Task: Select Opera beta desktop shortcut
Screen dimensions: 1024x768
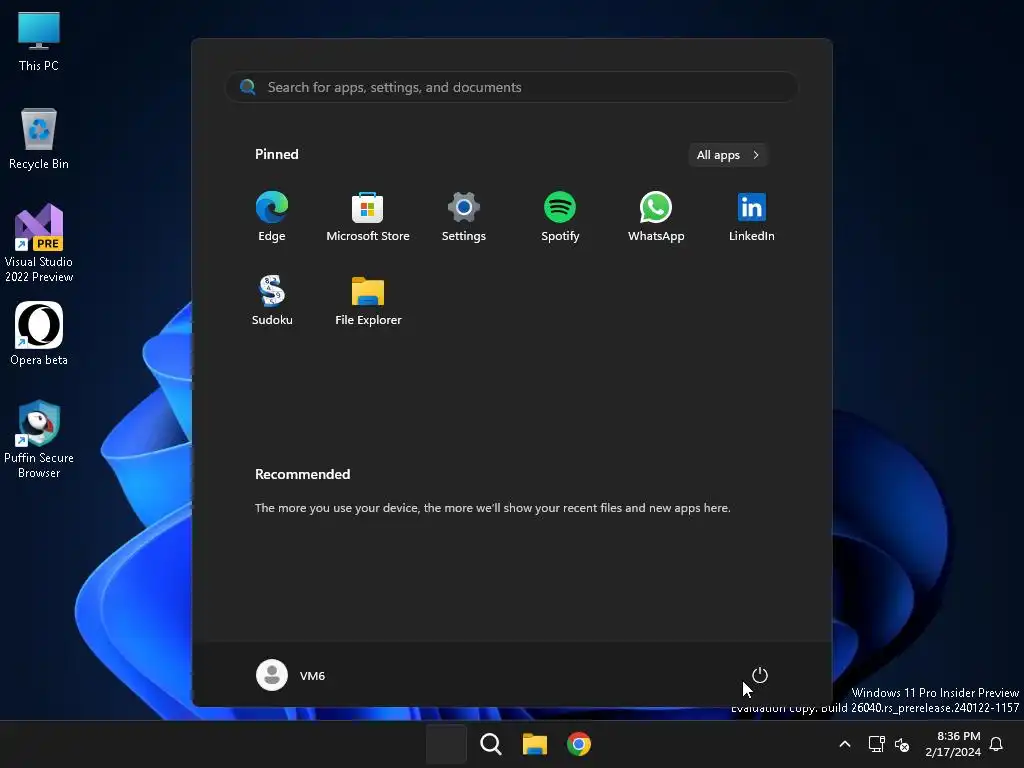Action: click(x=39, y=334)
